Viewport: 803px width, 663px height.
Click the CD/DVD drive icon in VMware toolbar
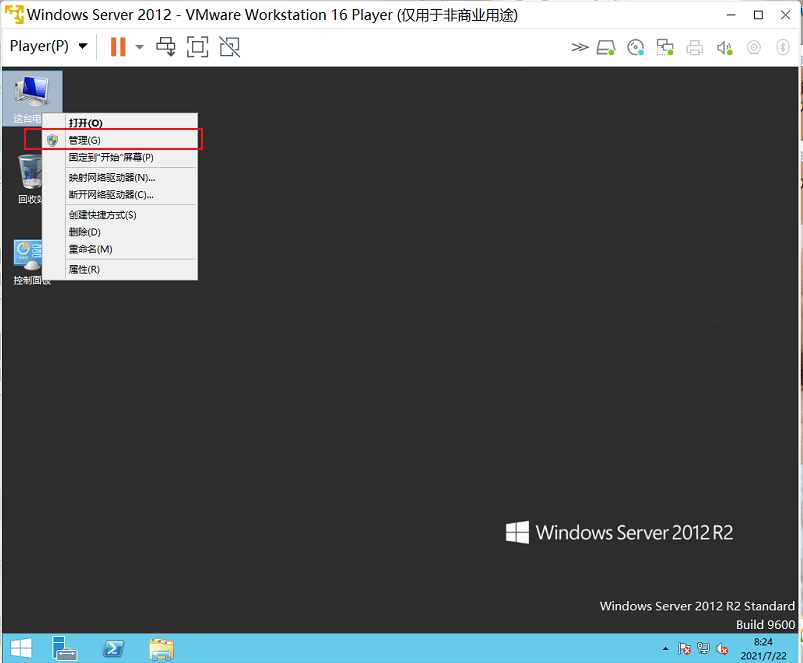coord(635,46)
